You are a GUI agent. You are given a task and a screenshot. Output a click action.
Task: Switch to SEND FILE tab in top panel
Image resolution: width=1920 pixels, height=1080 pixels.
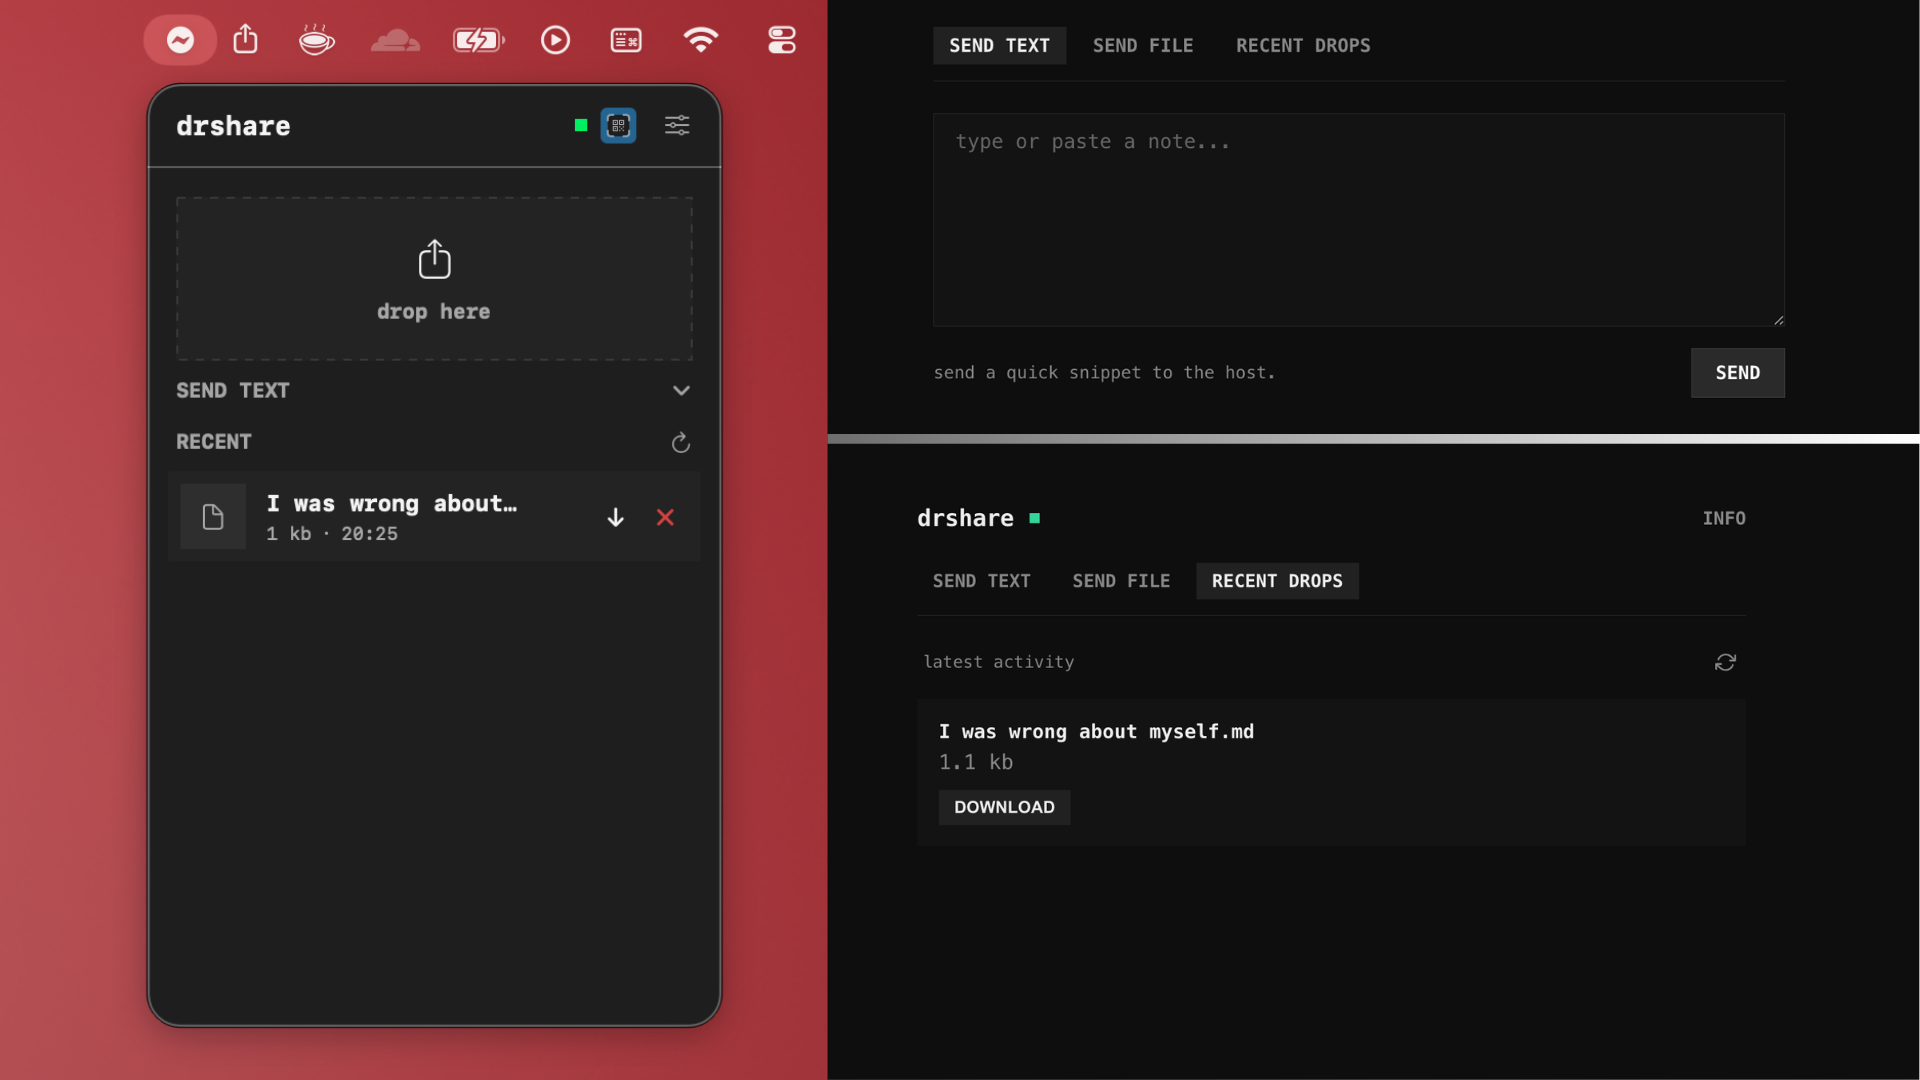[1142, 46]
